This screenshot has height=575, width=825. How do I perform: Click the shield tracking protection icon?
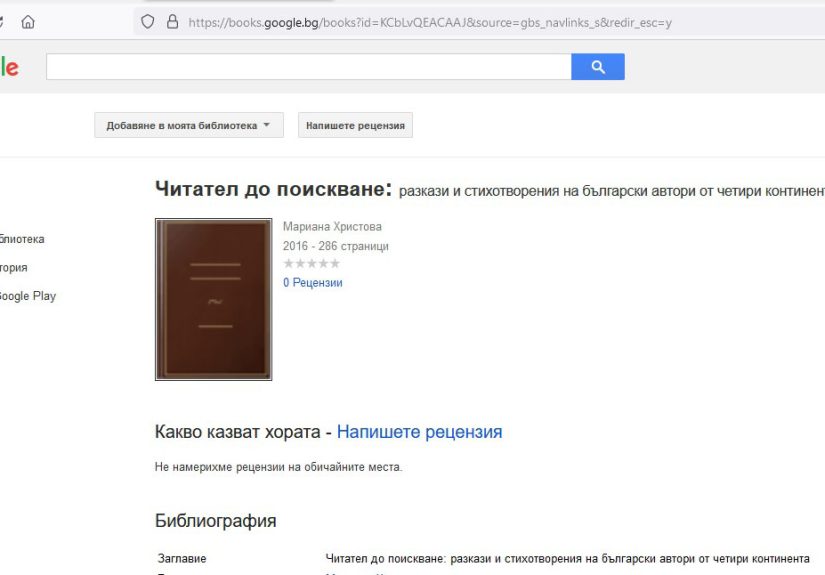point(147,22)
